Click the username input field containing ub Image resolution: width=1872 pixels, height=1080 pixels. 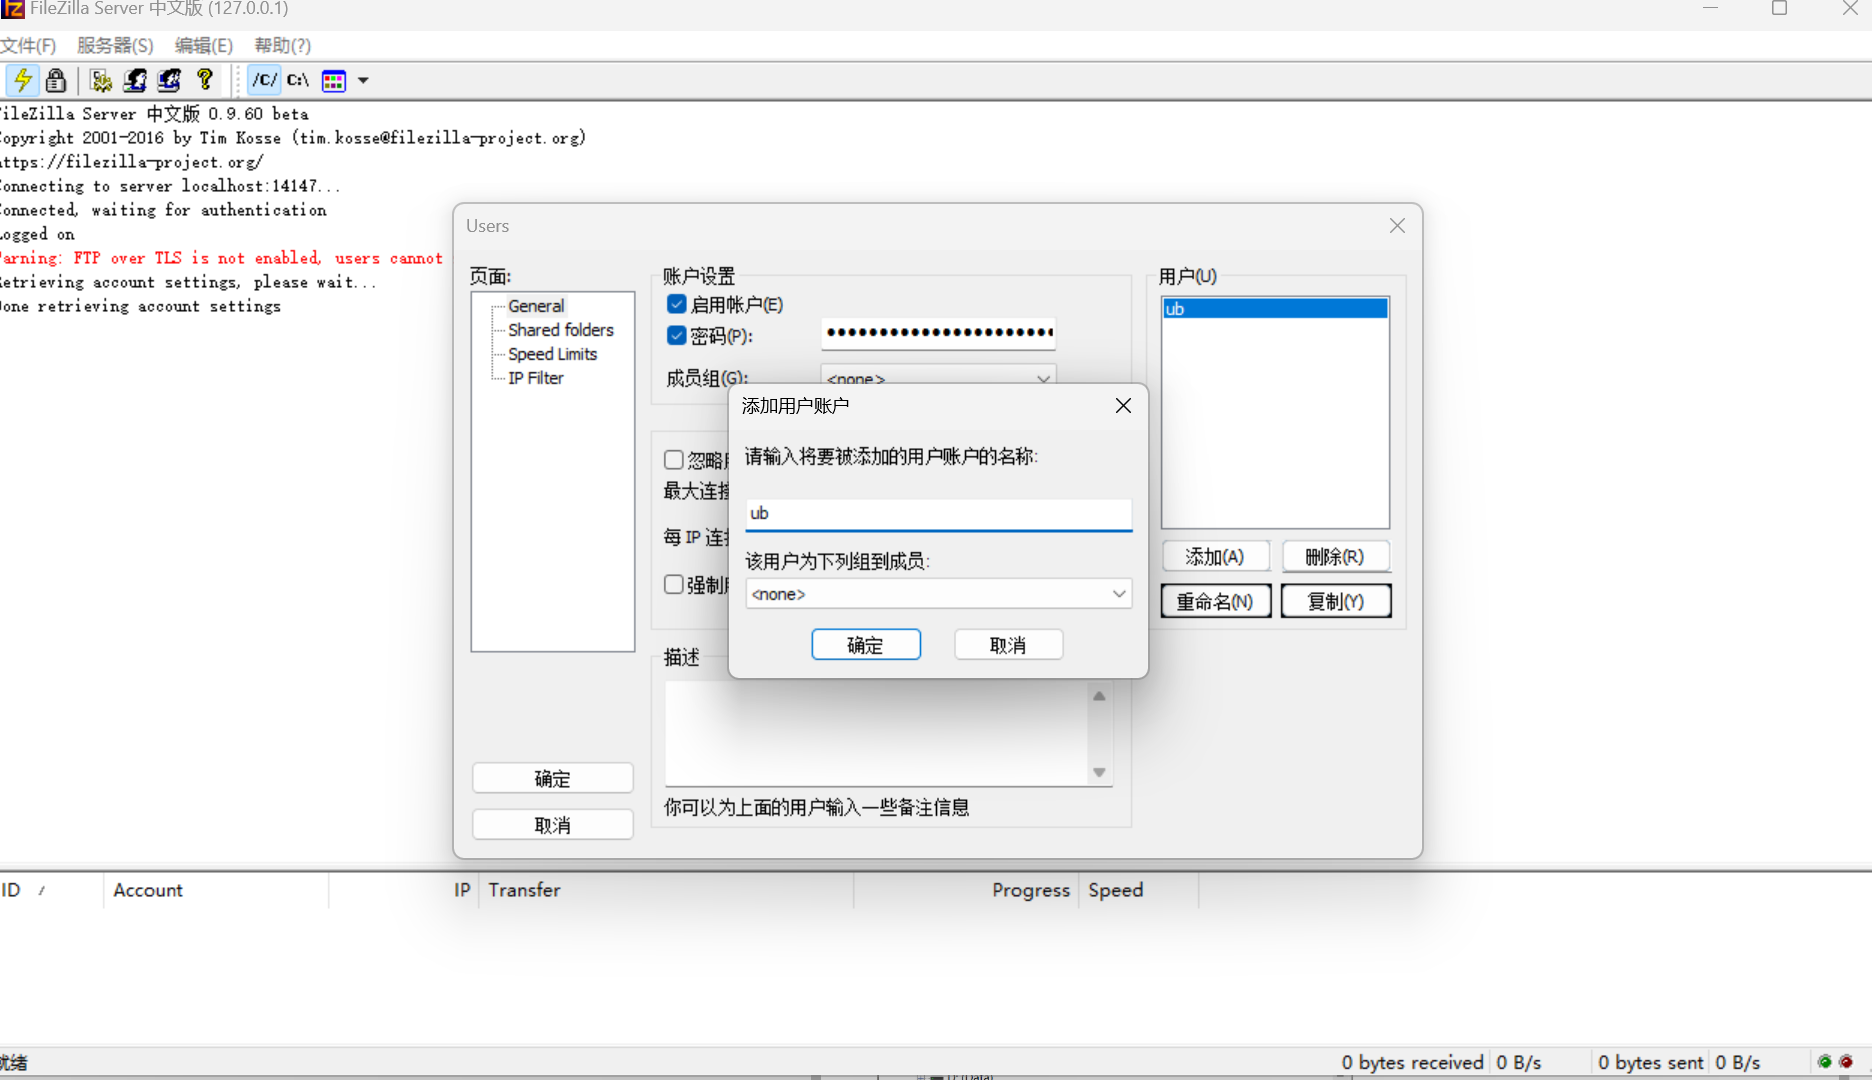[938, 513]
